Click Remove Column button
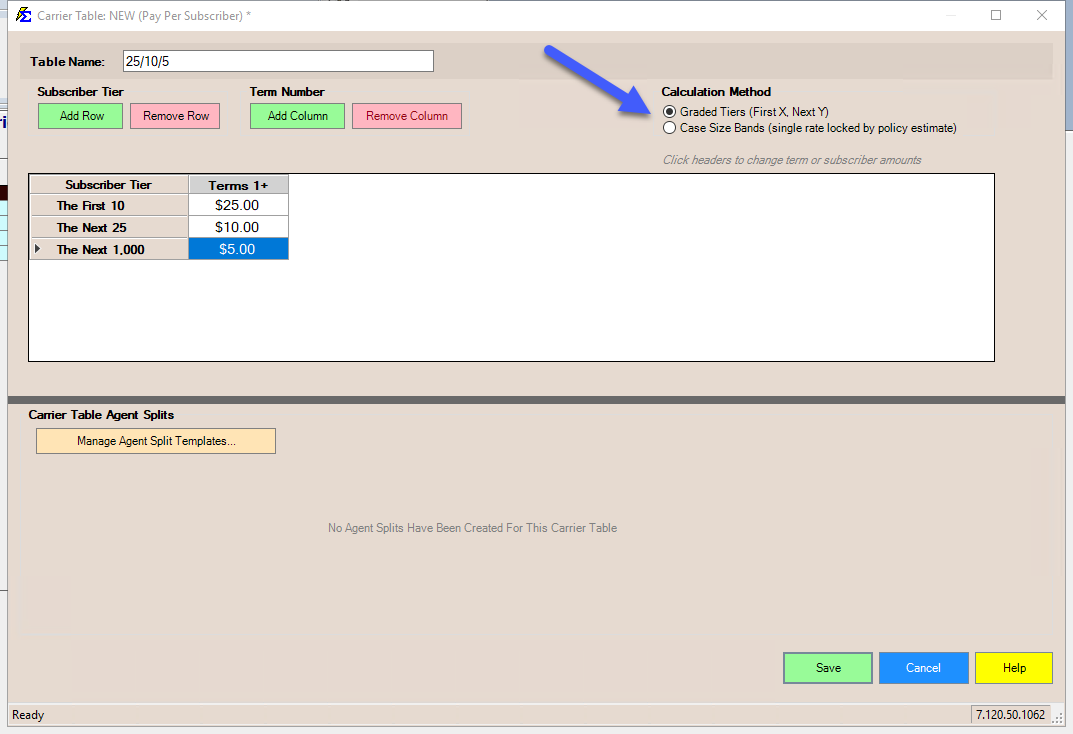 406,116
